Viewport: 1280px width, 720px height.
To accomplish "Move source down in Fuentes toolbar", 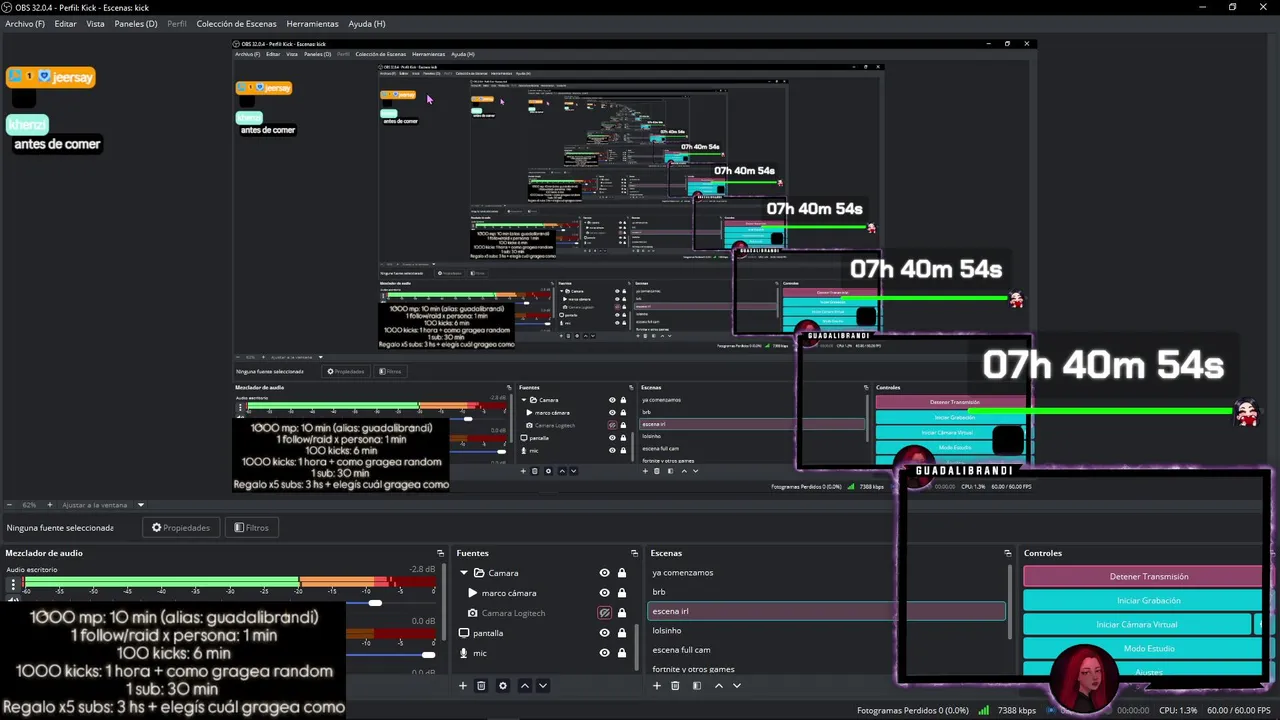I will click(543, 686).
